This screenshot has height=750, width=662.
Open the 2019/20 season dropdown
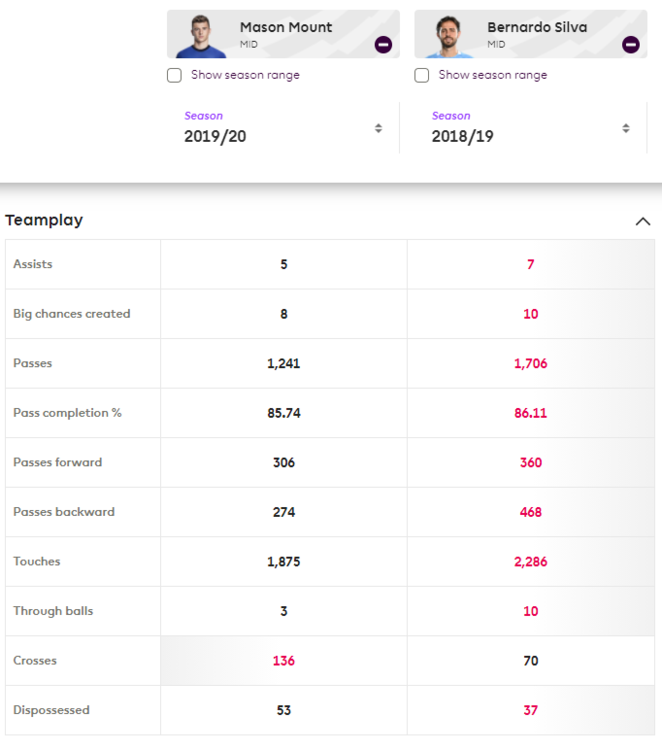click(x=283, y=128)
